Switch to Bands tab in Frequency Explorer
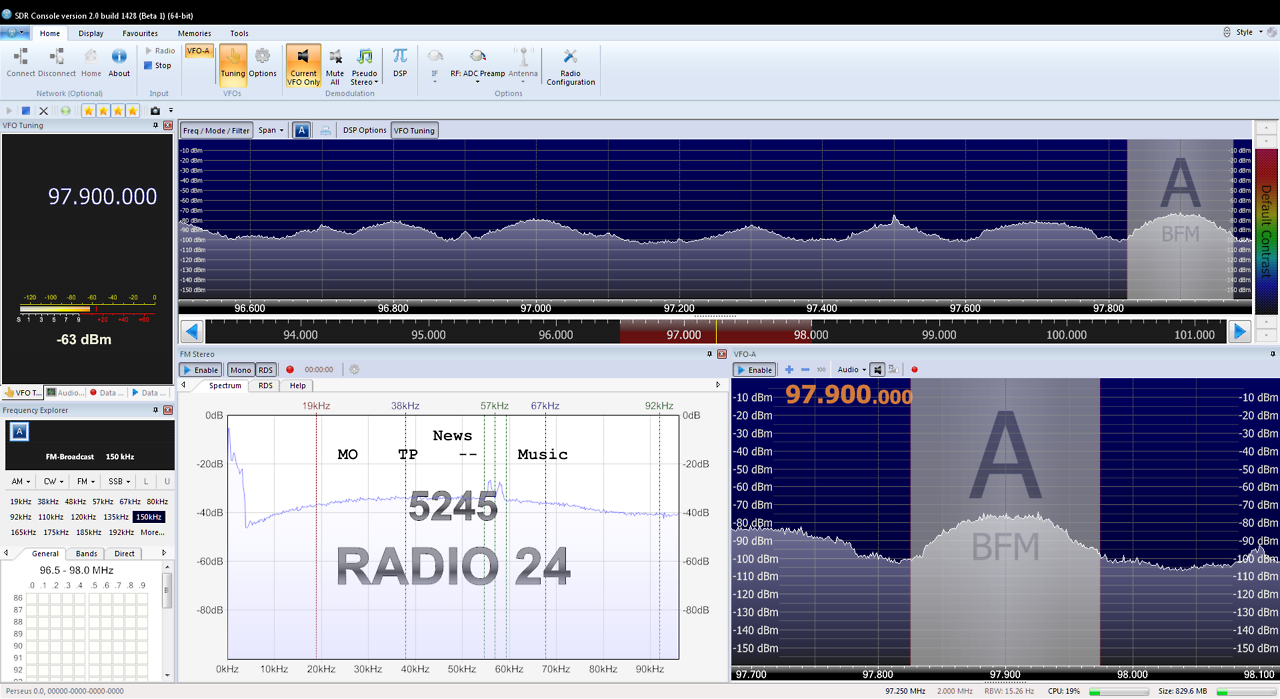 (87, 553)
